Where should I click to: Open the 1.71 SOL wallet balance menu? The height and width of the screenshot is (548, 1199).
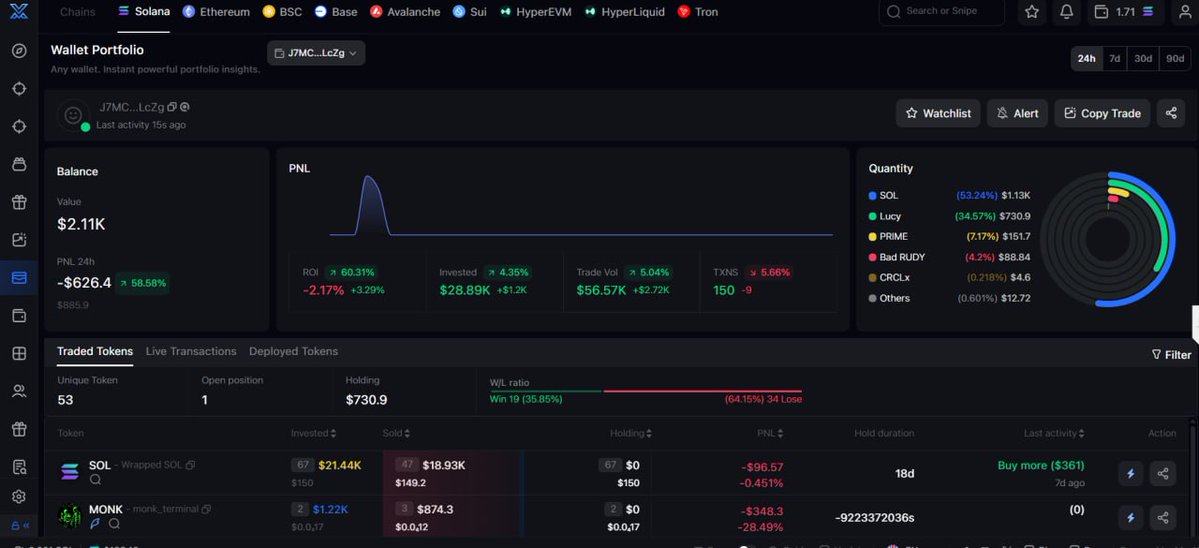point(1124,12)
